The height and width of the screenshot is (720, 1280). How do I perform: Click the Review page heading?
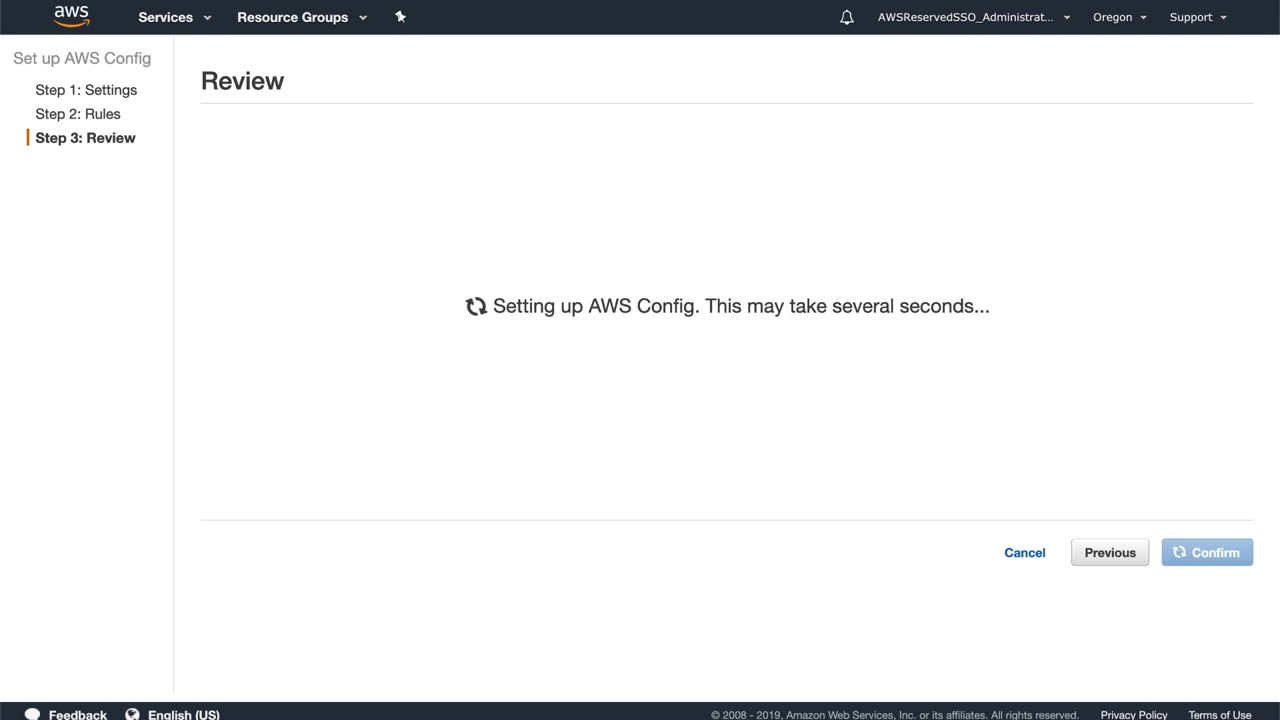(242, 81)
